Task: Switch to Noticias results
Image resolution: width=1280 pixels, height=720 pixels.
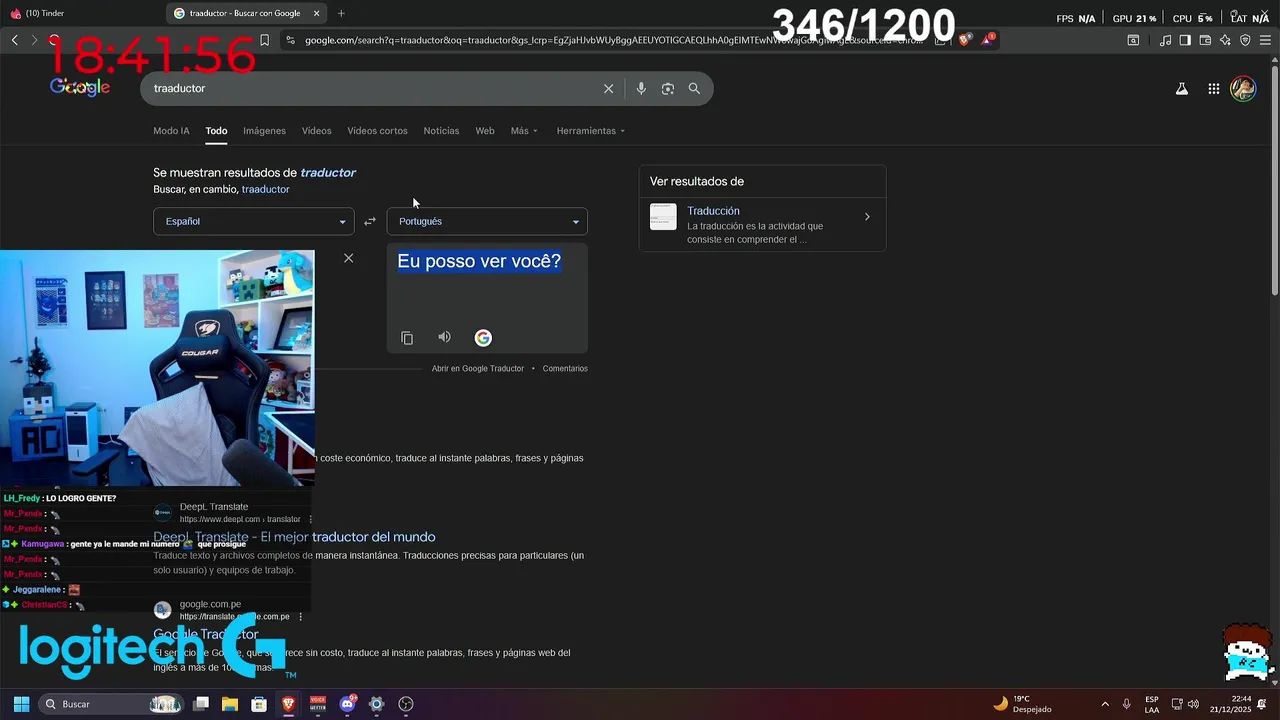Action: point(441,131)
